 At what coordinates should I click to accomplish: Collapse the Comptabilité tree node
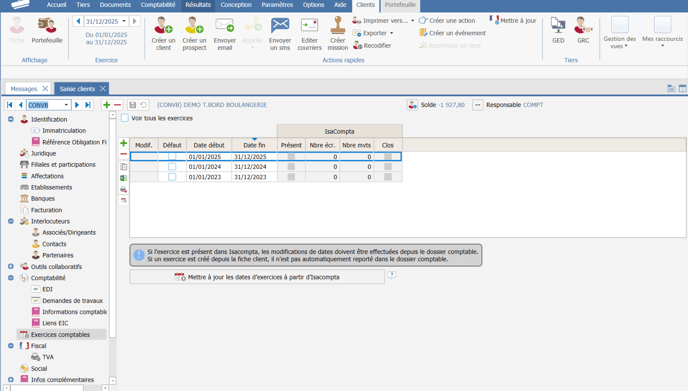[11, 278]
